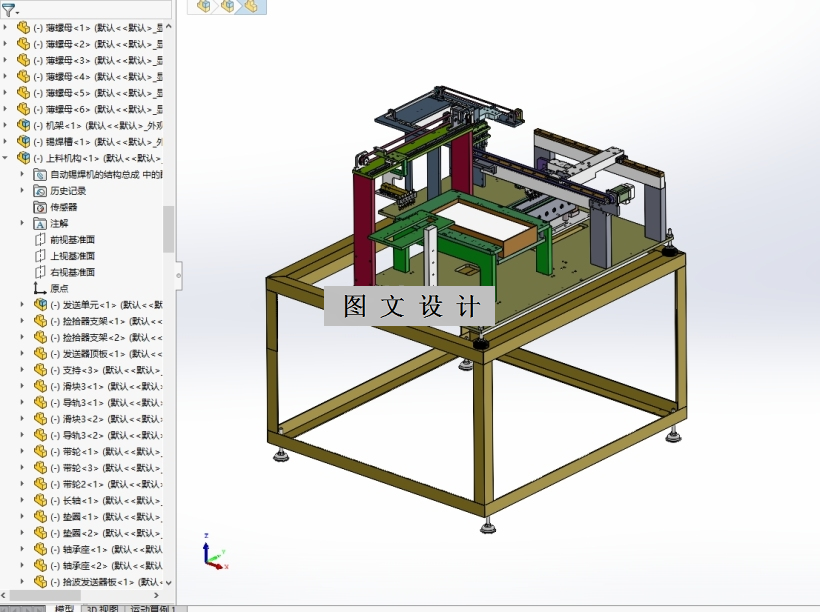Click the 上料机构<1> subassembly icon
Screen dimensions: 820x612
tap(24, 157)
